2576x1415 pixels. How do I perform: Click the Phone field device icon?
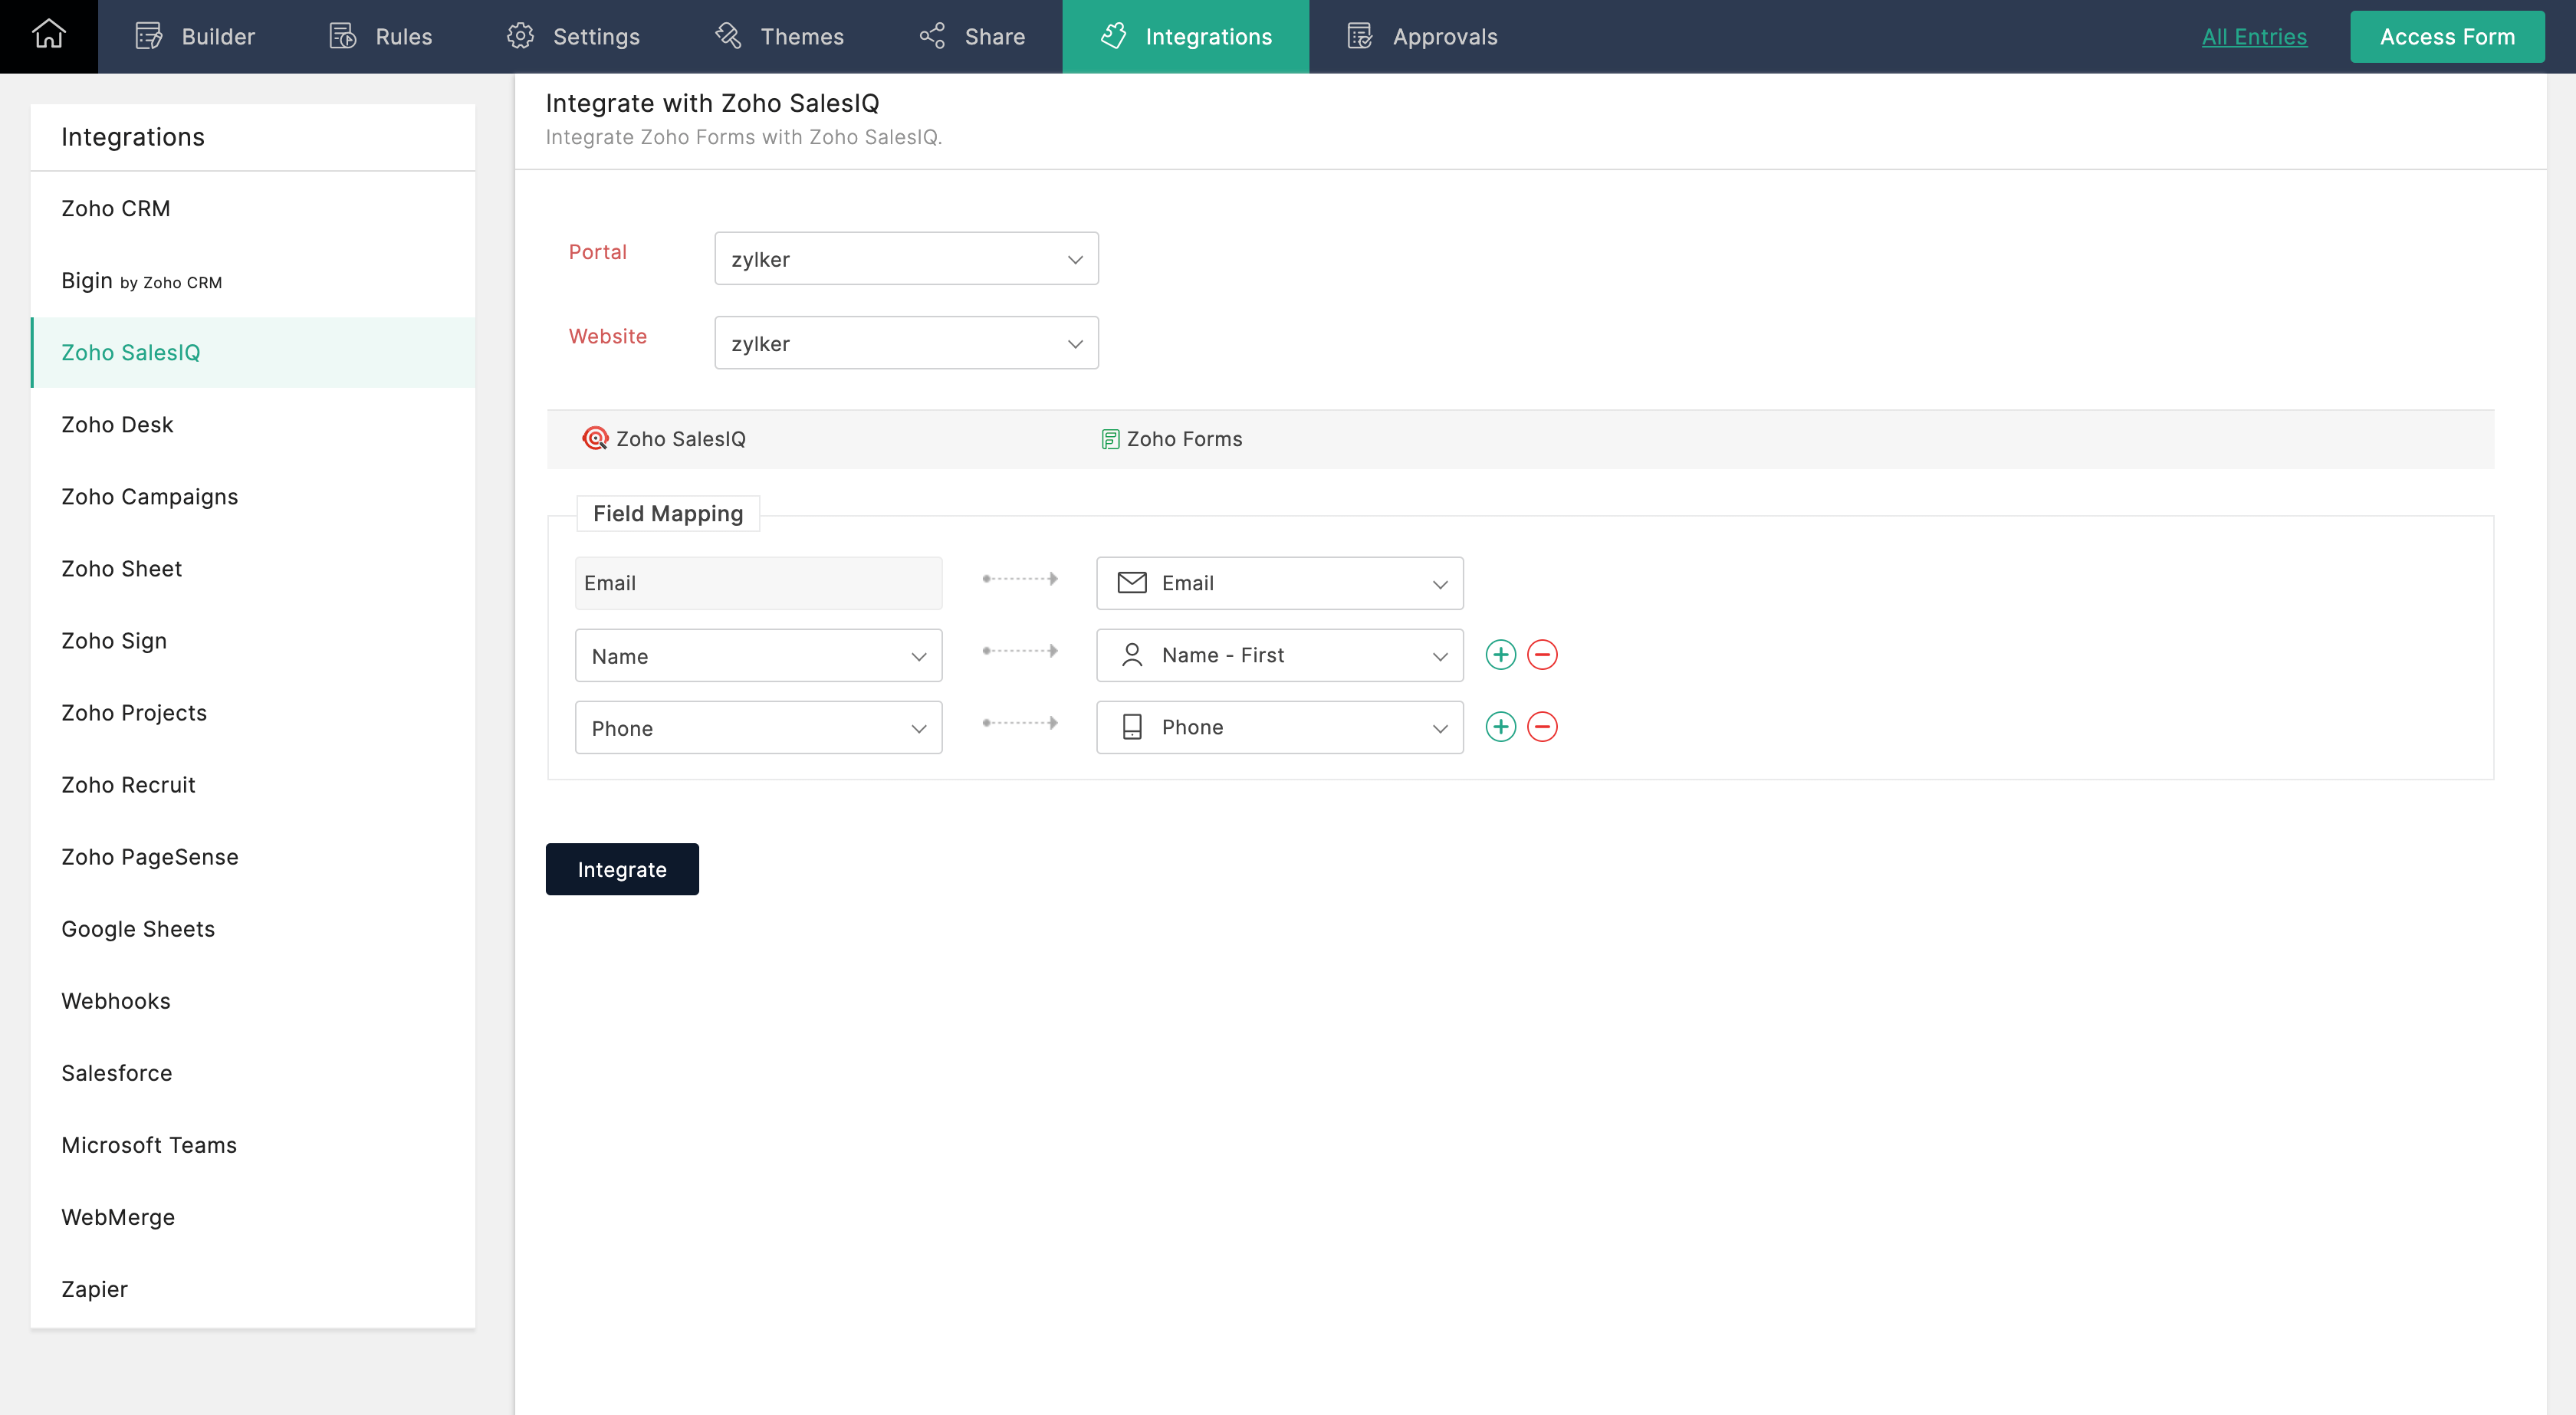pos(1131,727)
